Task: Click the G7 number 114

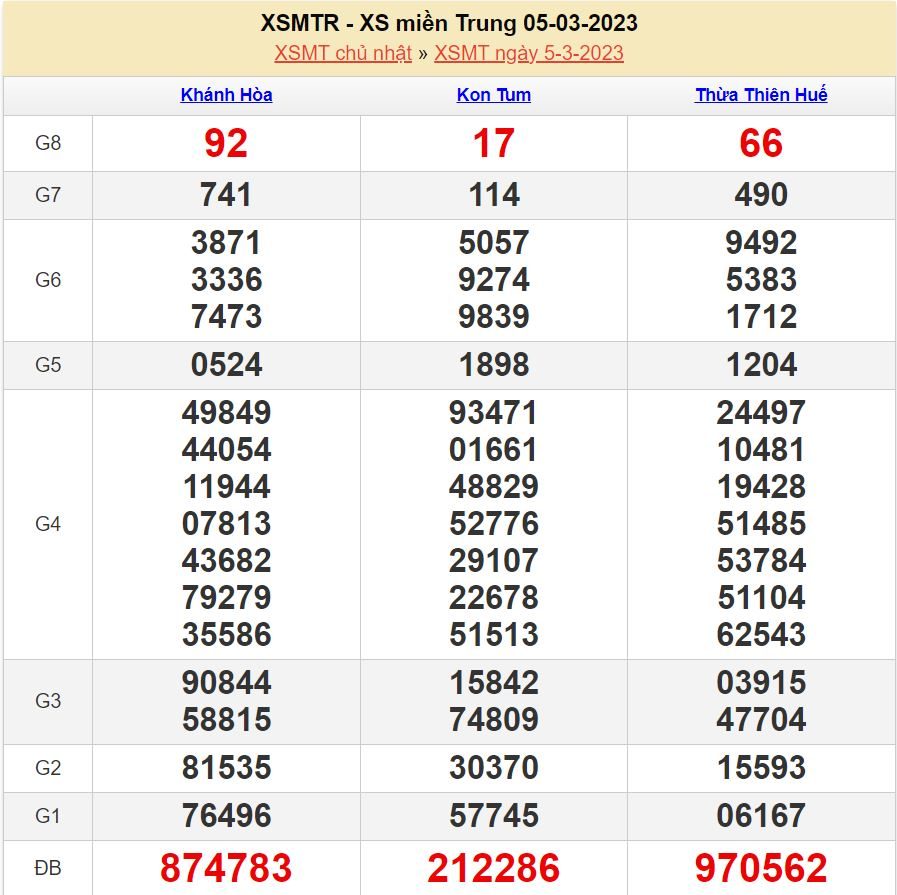Action: click(x=494, y=195)
